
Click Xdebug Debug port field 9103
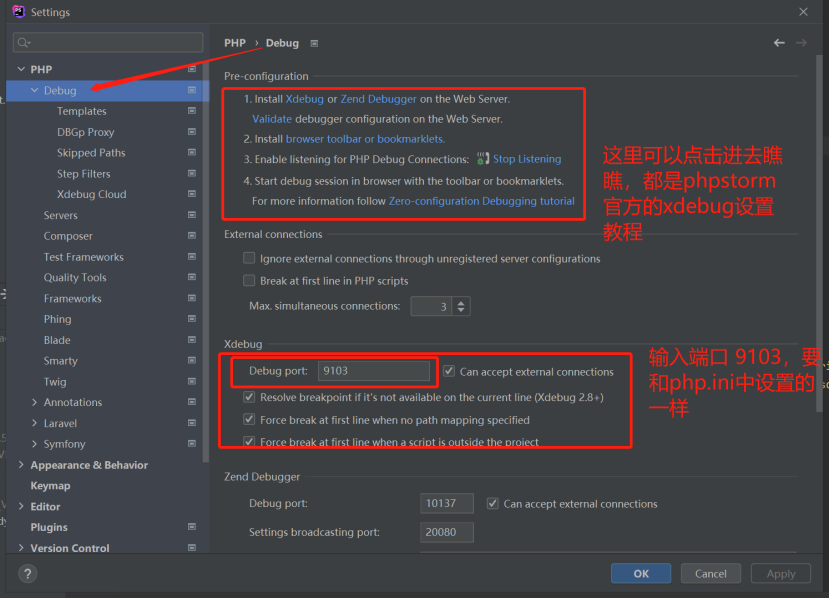pos(374,371)
